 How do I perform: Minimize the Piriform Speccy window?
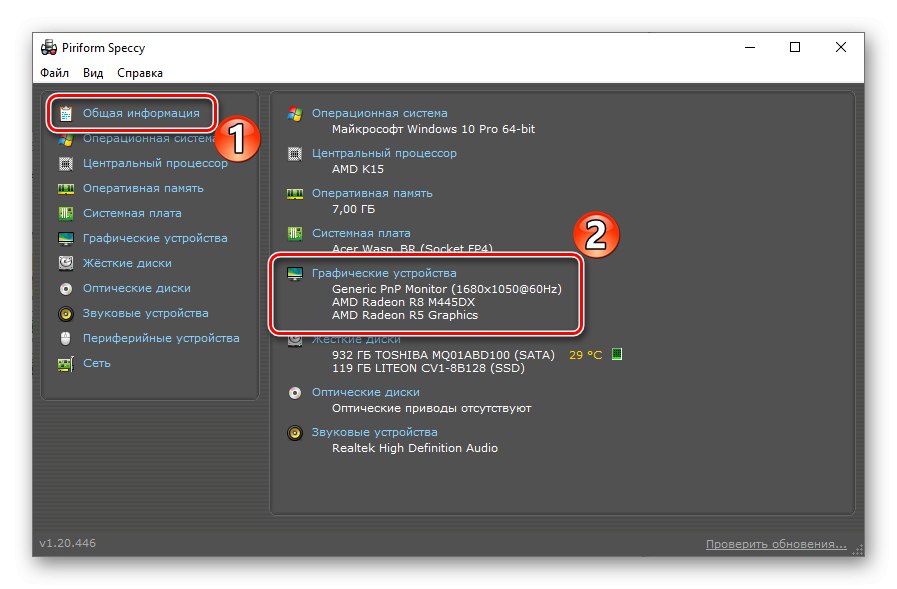[750, 47]
